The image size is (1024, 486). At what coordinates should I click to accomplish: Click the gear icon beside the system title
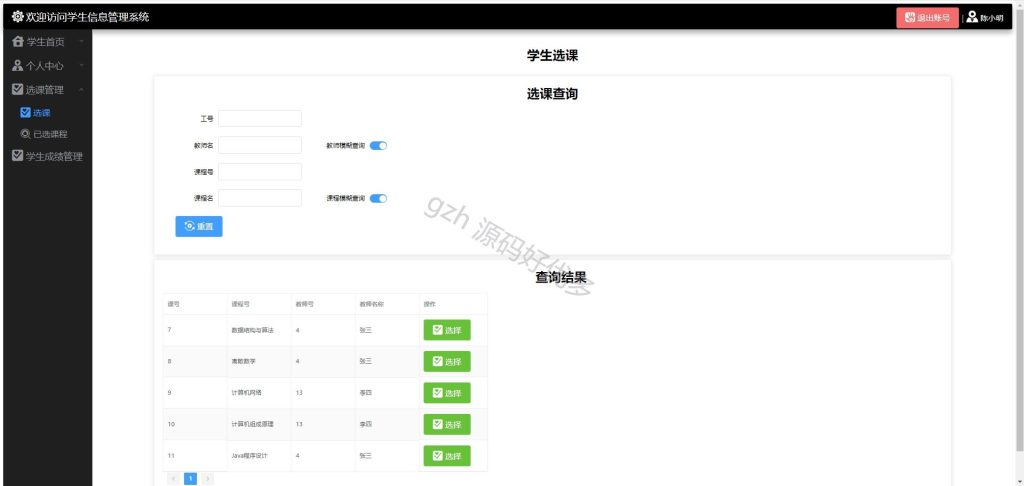18,17
